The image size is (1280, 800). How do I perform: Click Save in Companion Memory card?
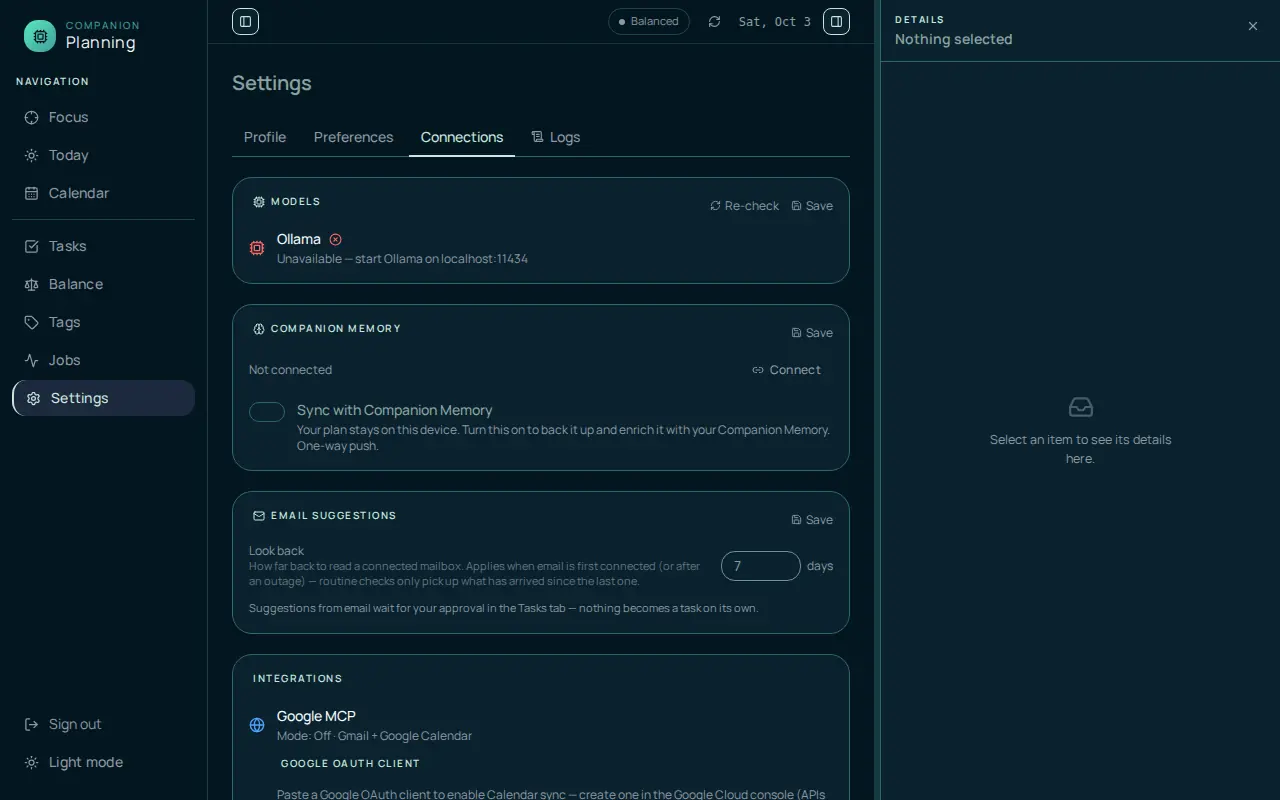(x=812, y=333)
